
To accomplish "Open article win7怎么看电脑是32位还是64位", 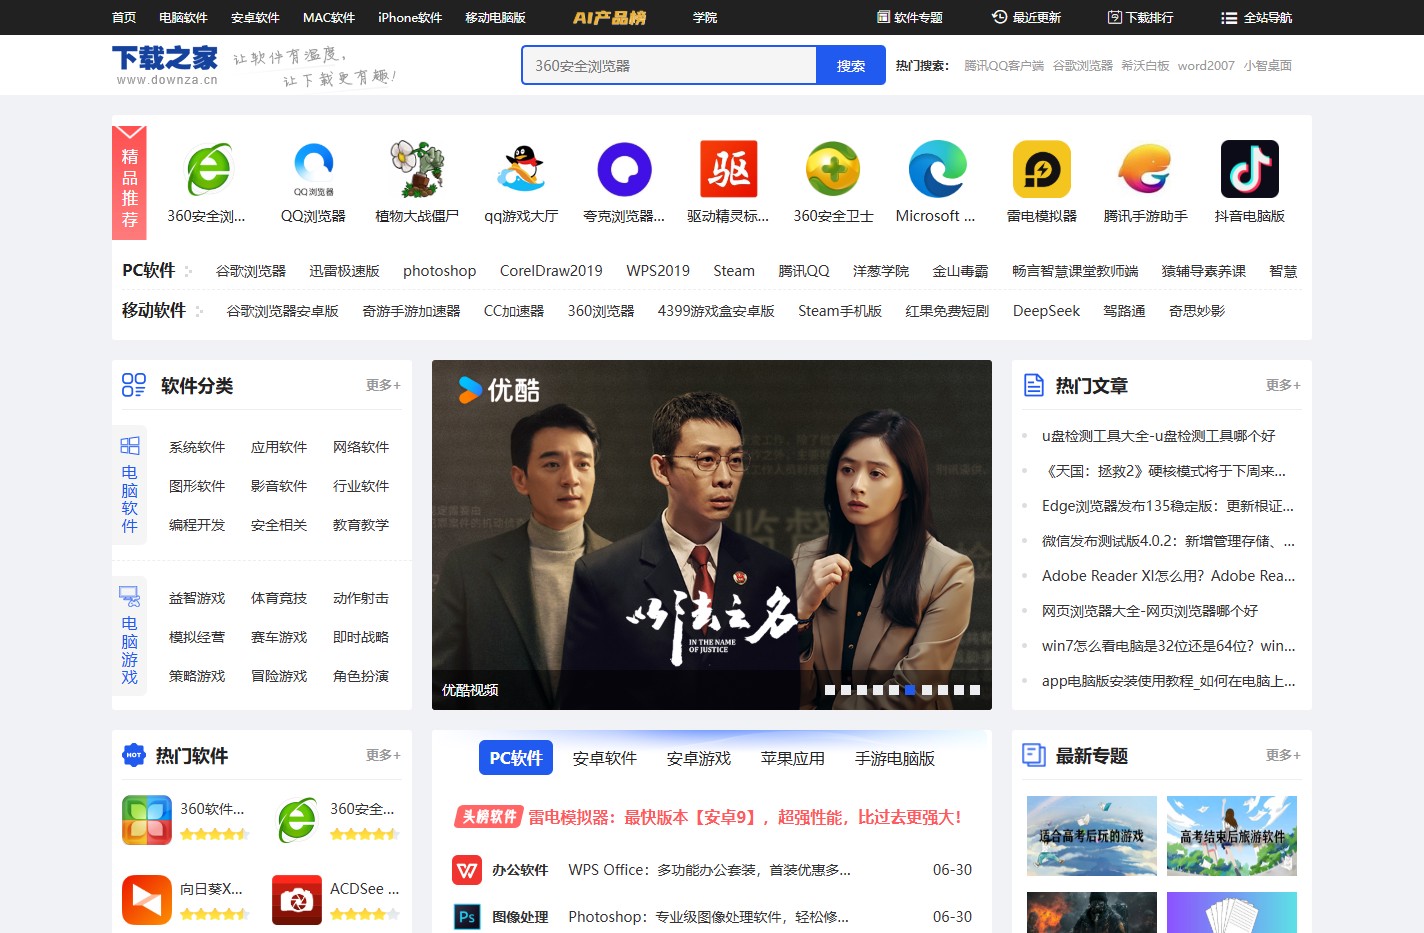I will 1168,646.
